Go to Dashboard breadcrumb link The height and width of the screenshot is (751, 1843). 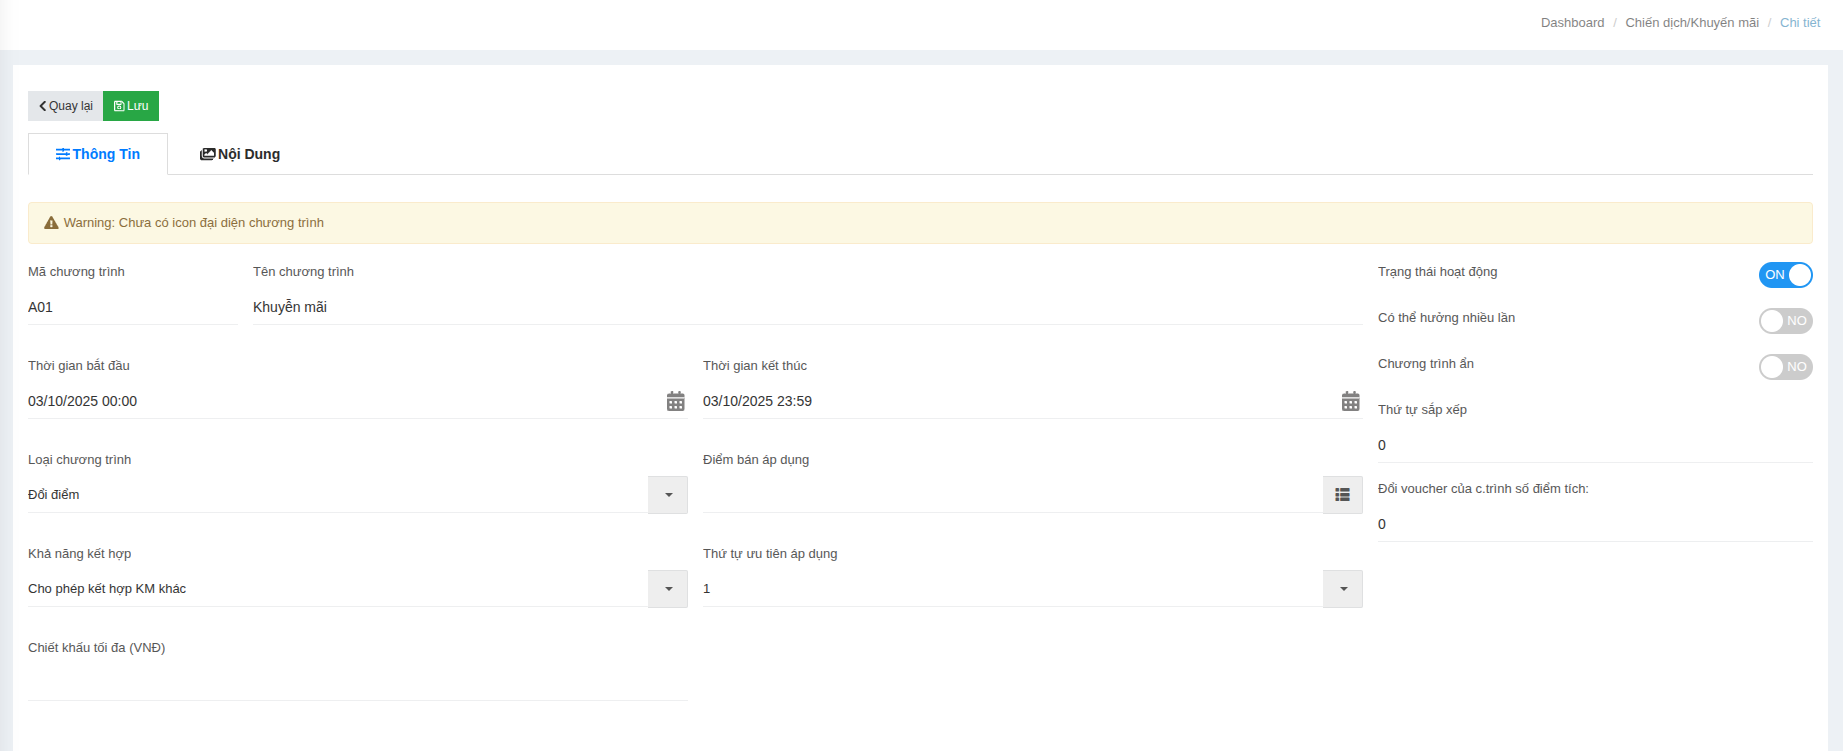[1572, 23]
